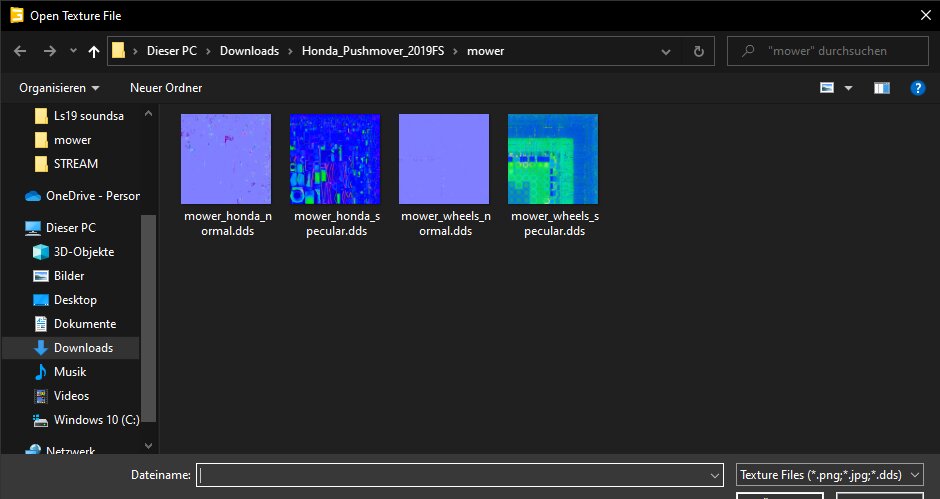Click Downloads in the breadcrumb path
This screenshot has height=499, width=940.
coord(249,50)
